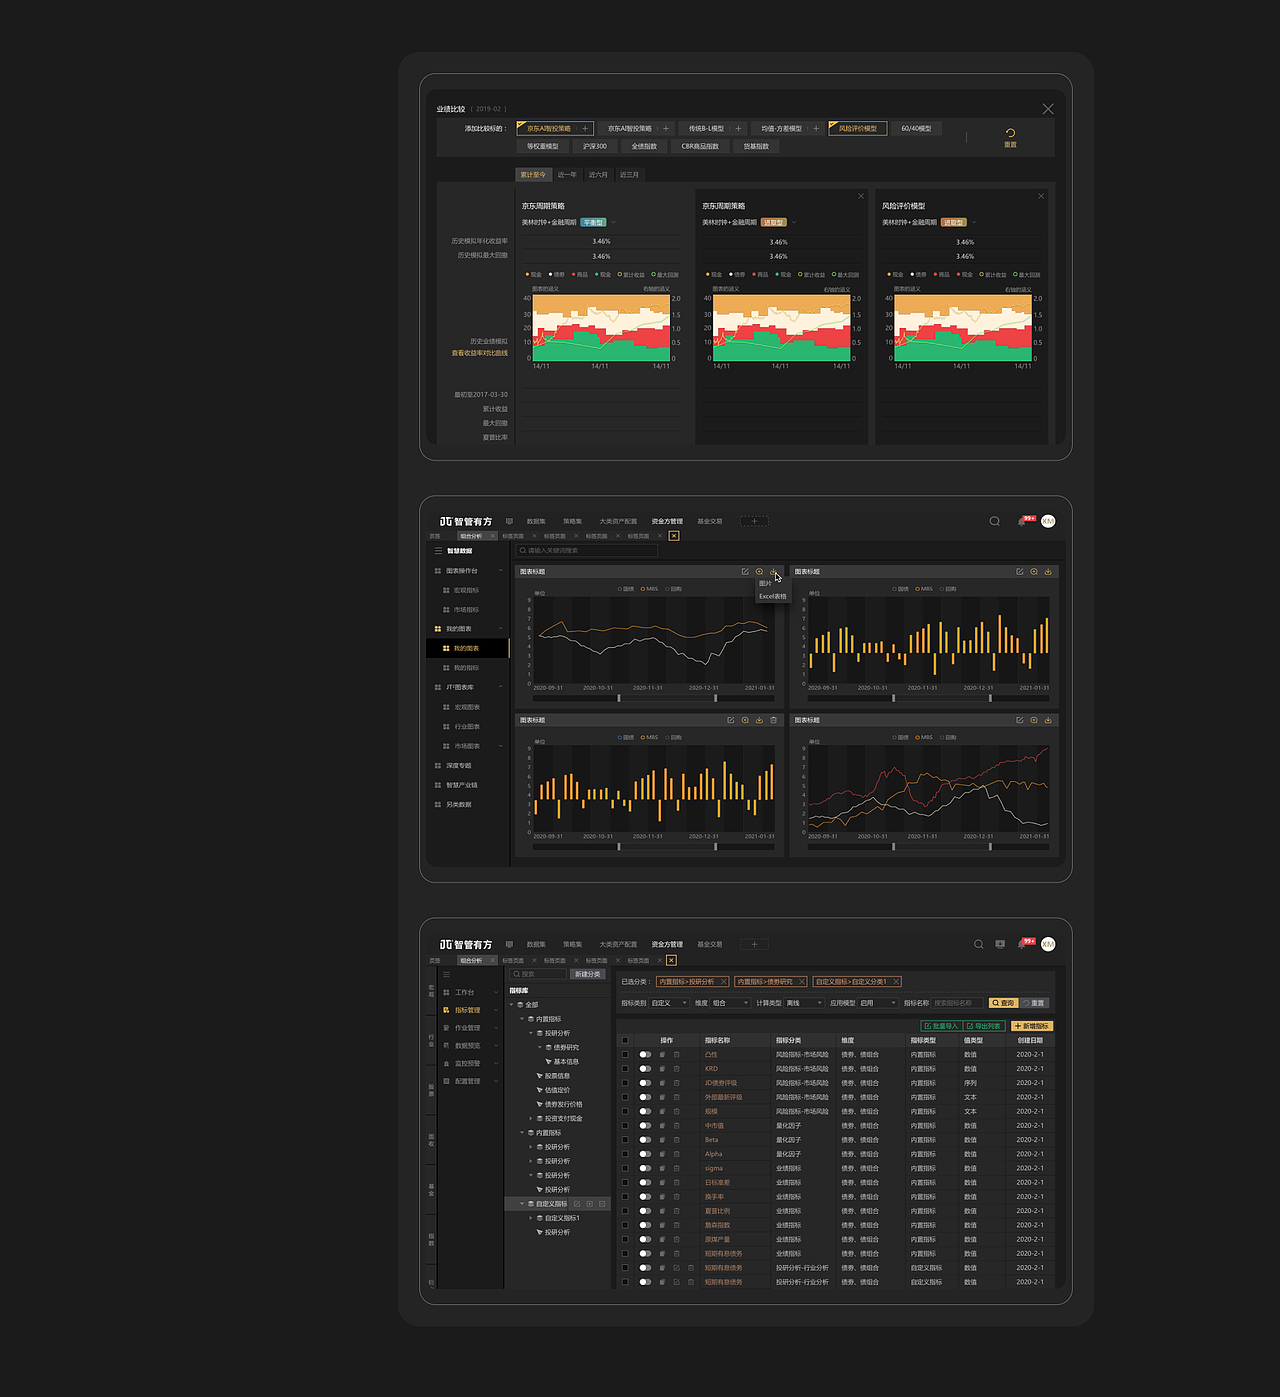This screenshot has height=1397, width=1280.
Task: Tick the select-all checkbox in the table header
Action: pos(625,1040)
